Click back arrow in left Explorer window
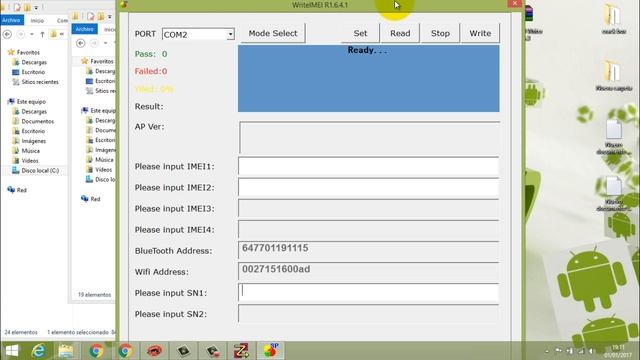The image size is (640, 360). tap(7, 34)
